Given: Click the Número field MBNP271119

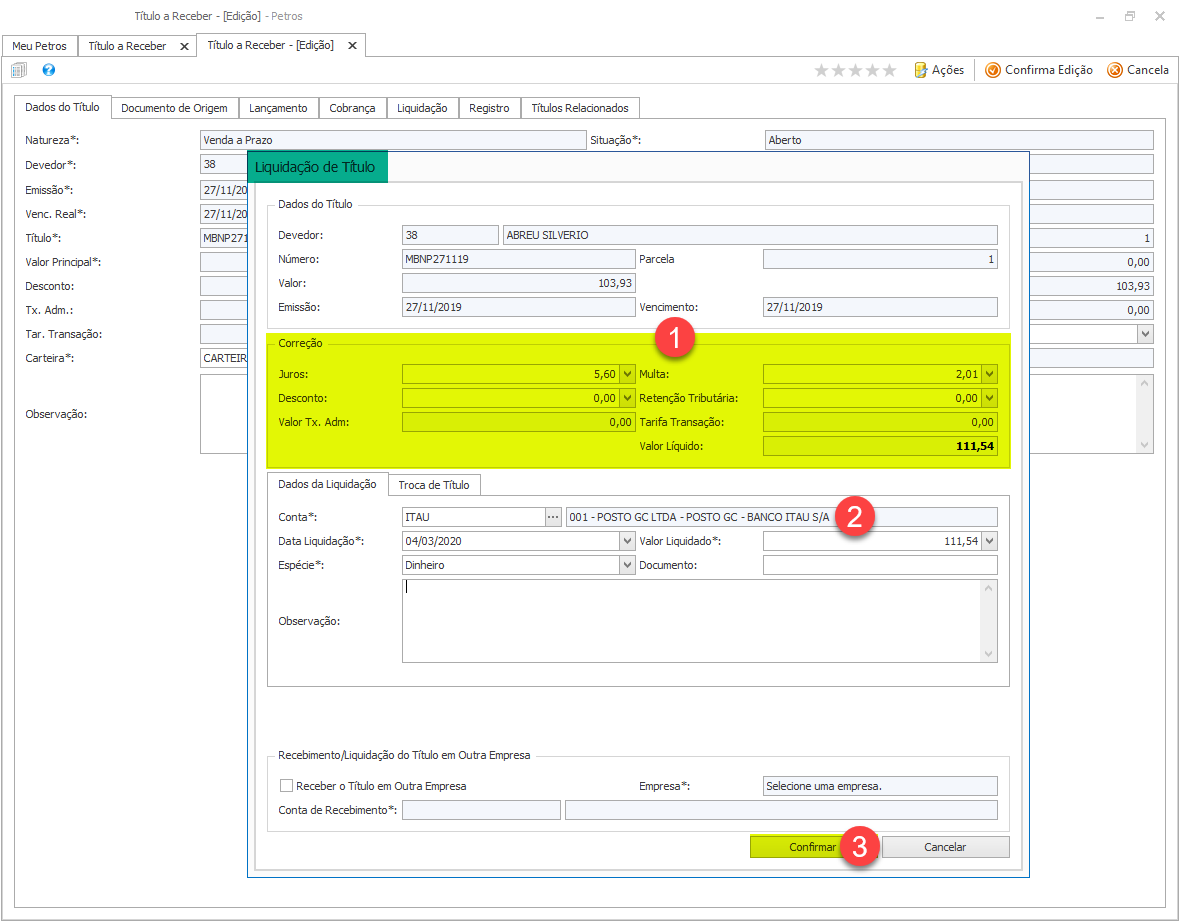Looking at the screenshot, I should (x=519, y=259).
